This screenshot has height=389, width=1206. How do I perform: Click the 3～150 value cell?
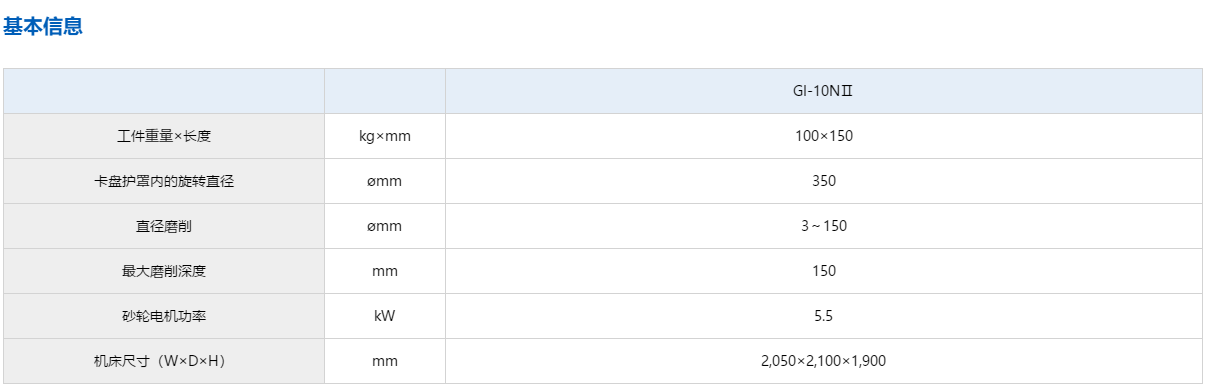pos(824,226)
